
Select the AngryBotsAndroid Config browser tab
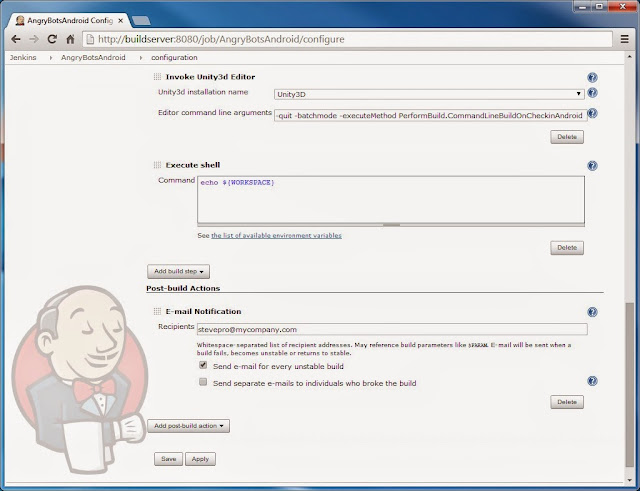pos(69,20)
